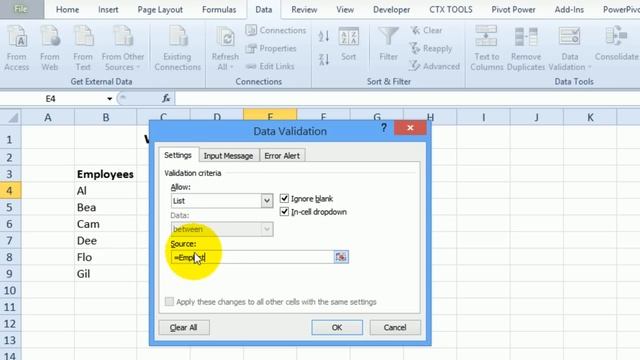Select the Settings dialog tab
The width and height of the screenshot is (640, 360).
(x=178, y=155)
